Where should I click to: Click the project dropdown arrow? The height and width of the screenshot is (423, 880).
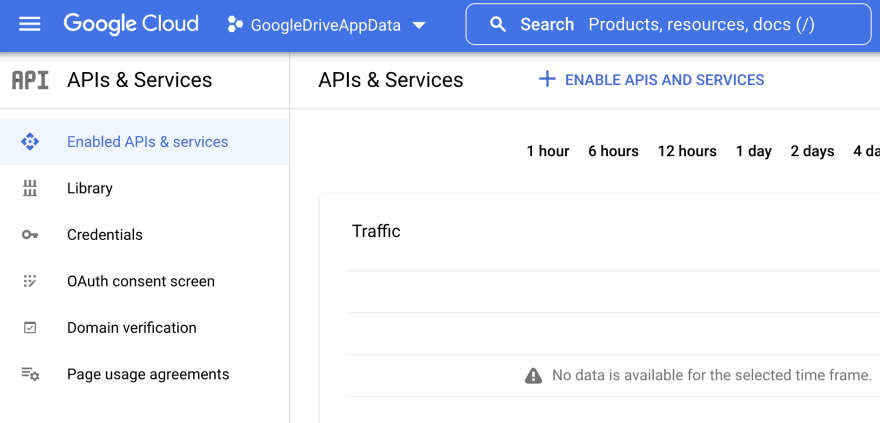(x=419, y=25)
